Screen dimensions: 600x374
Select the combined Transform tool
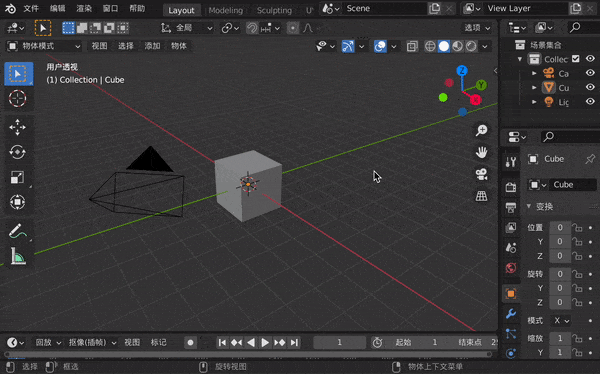point(18,202)
